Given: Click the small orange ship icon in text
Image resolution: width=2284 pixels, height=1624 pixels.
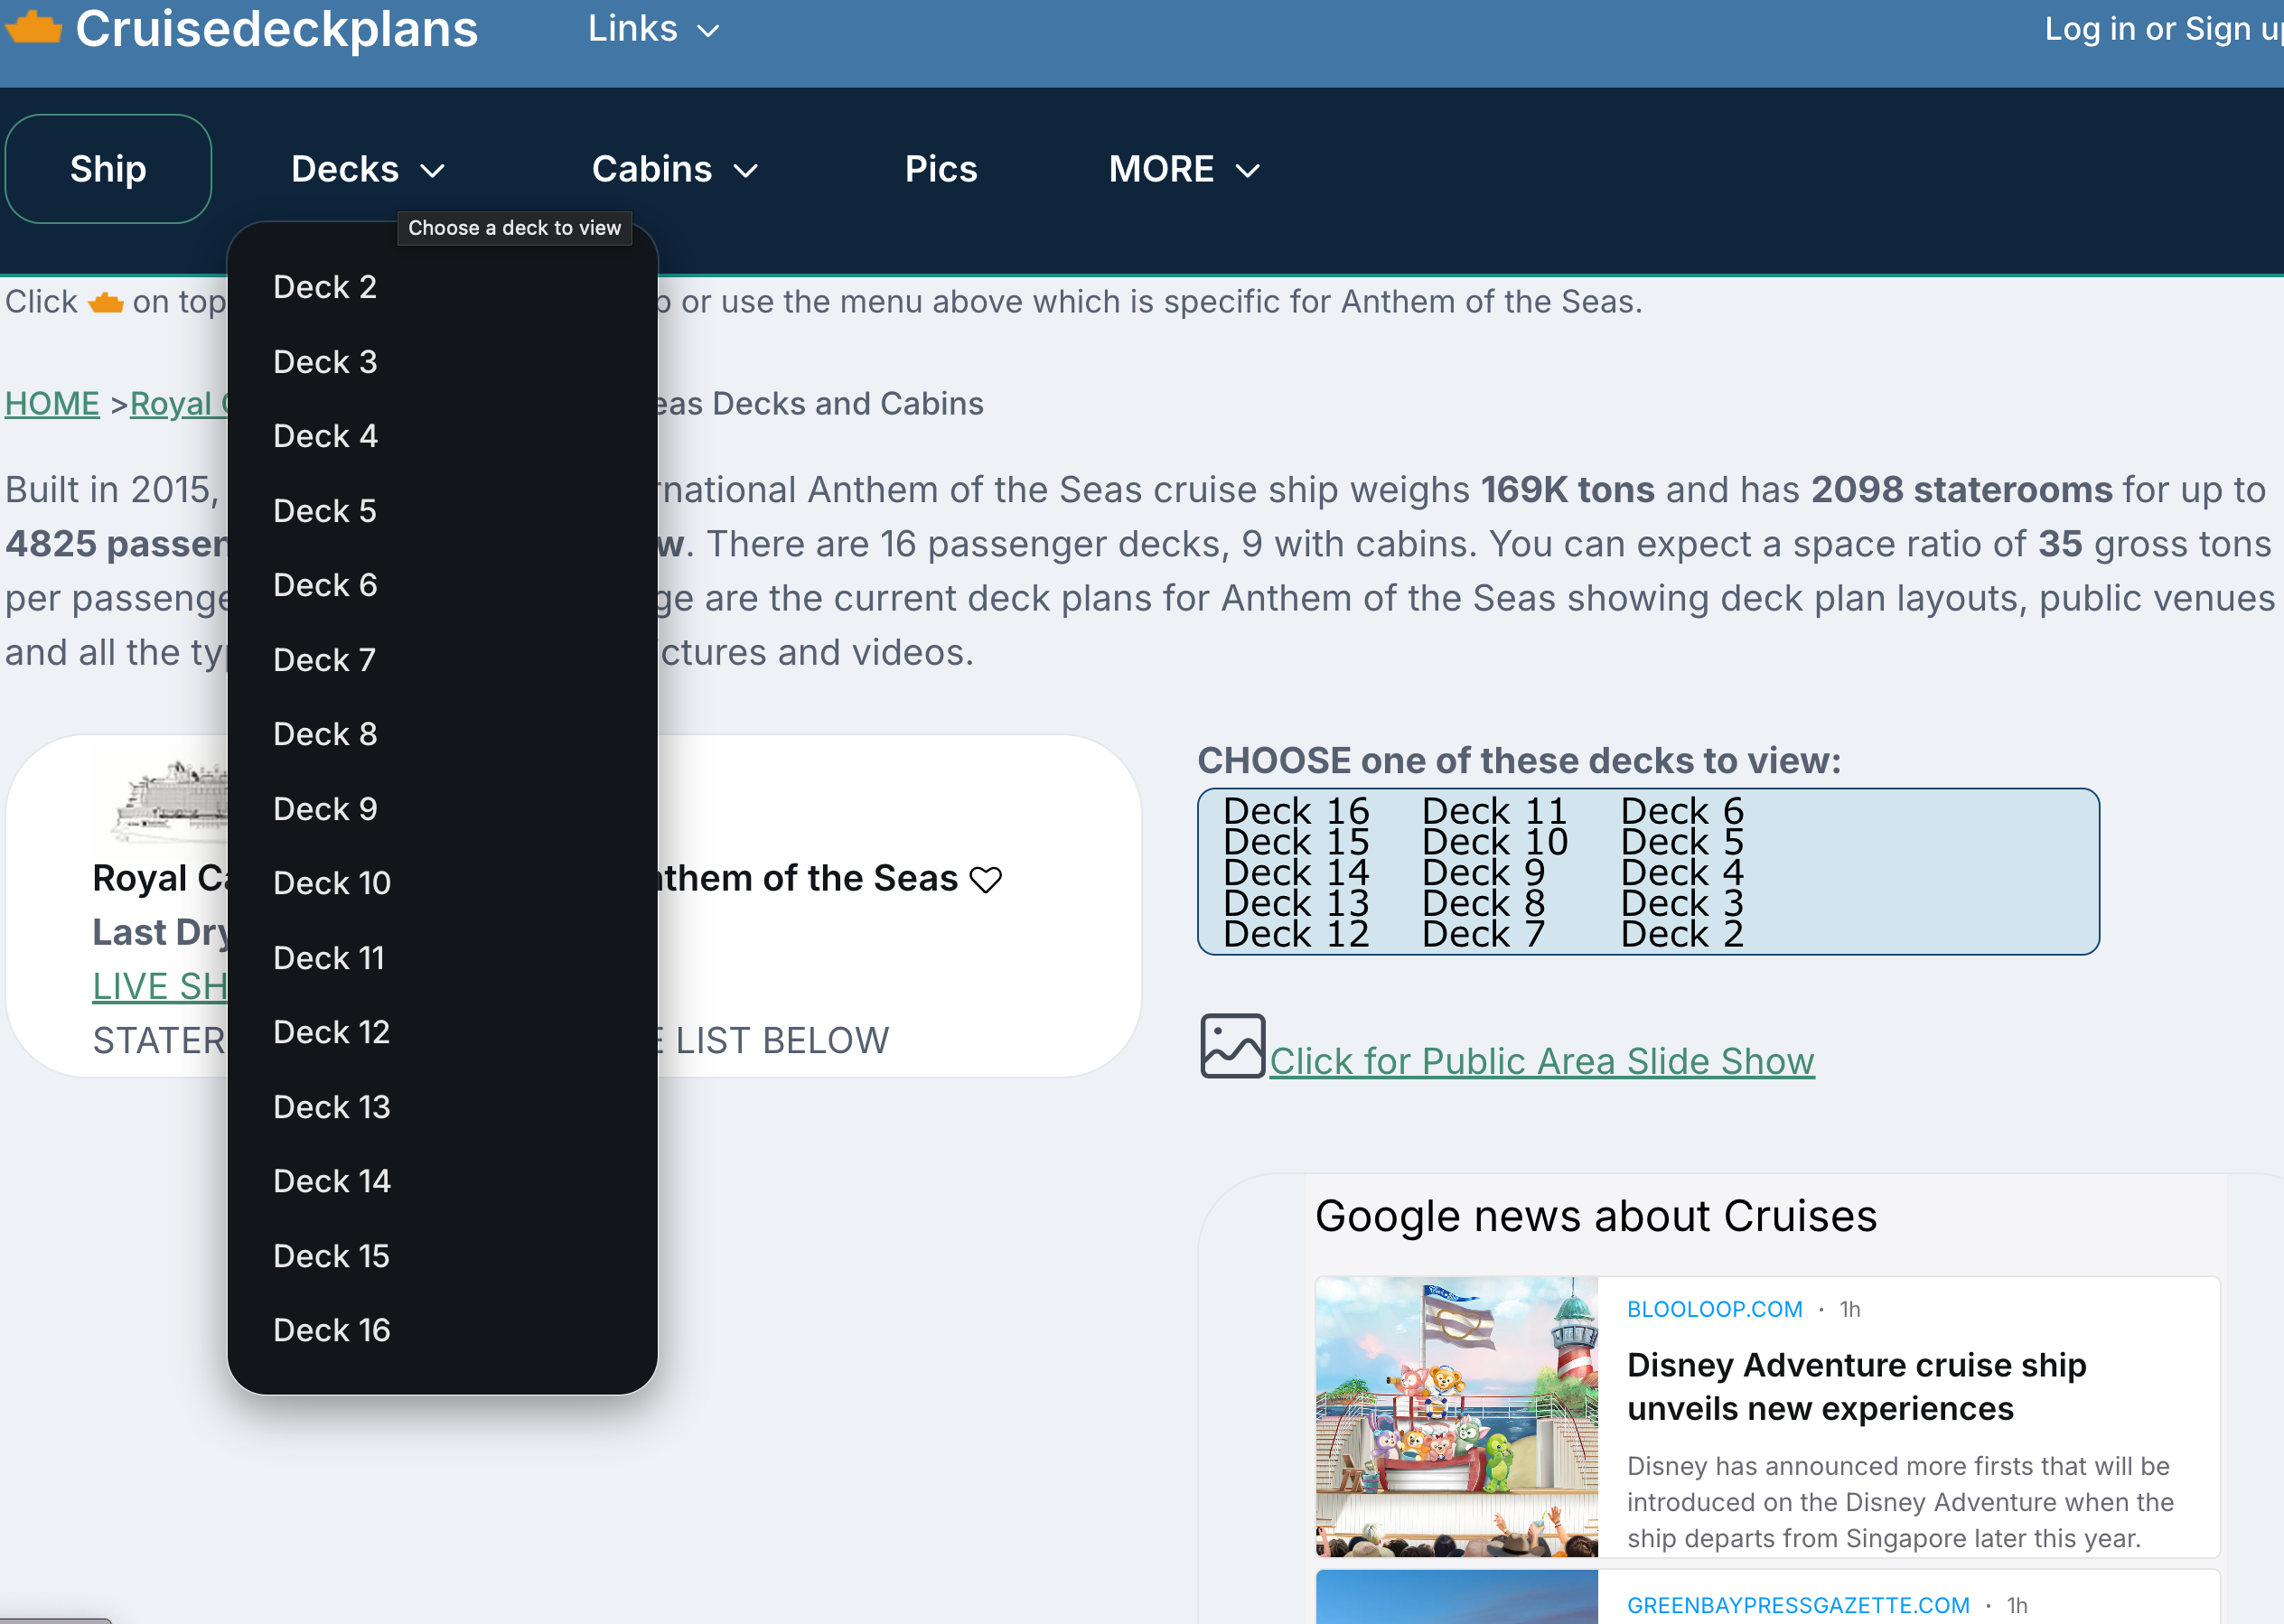Looking at the screenshot, I should [105, 302].
